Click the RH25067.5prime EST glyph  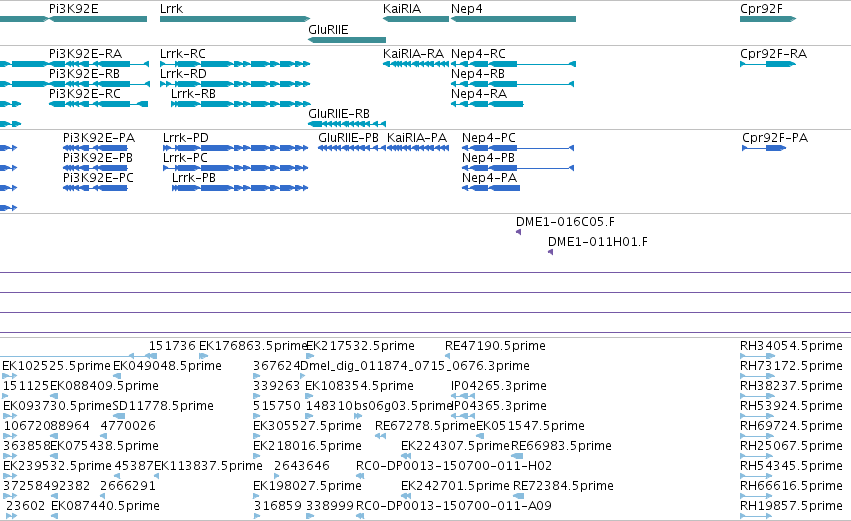757,456
